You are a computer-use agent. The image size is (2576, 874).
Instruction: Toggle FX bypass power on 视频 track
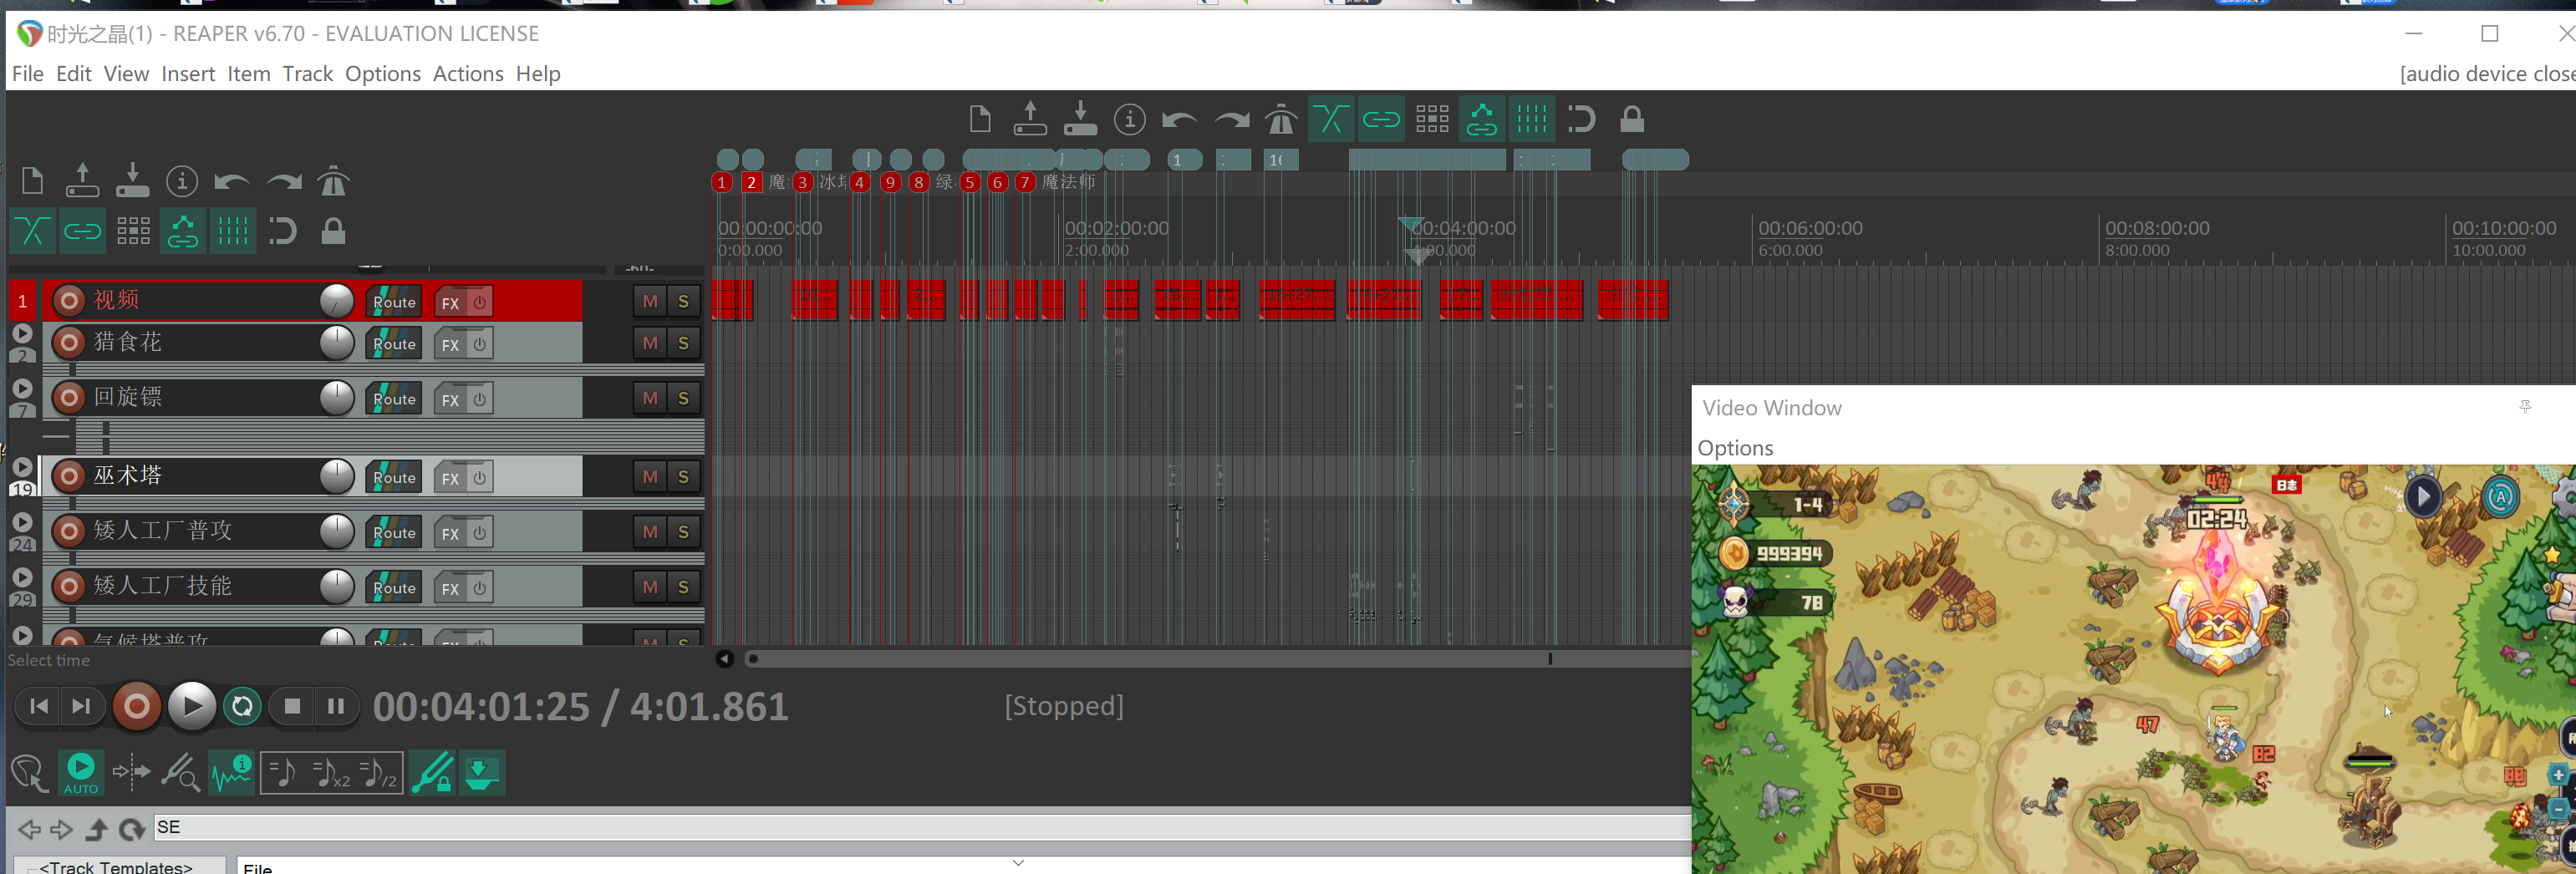(x=480, y=302)
